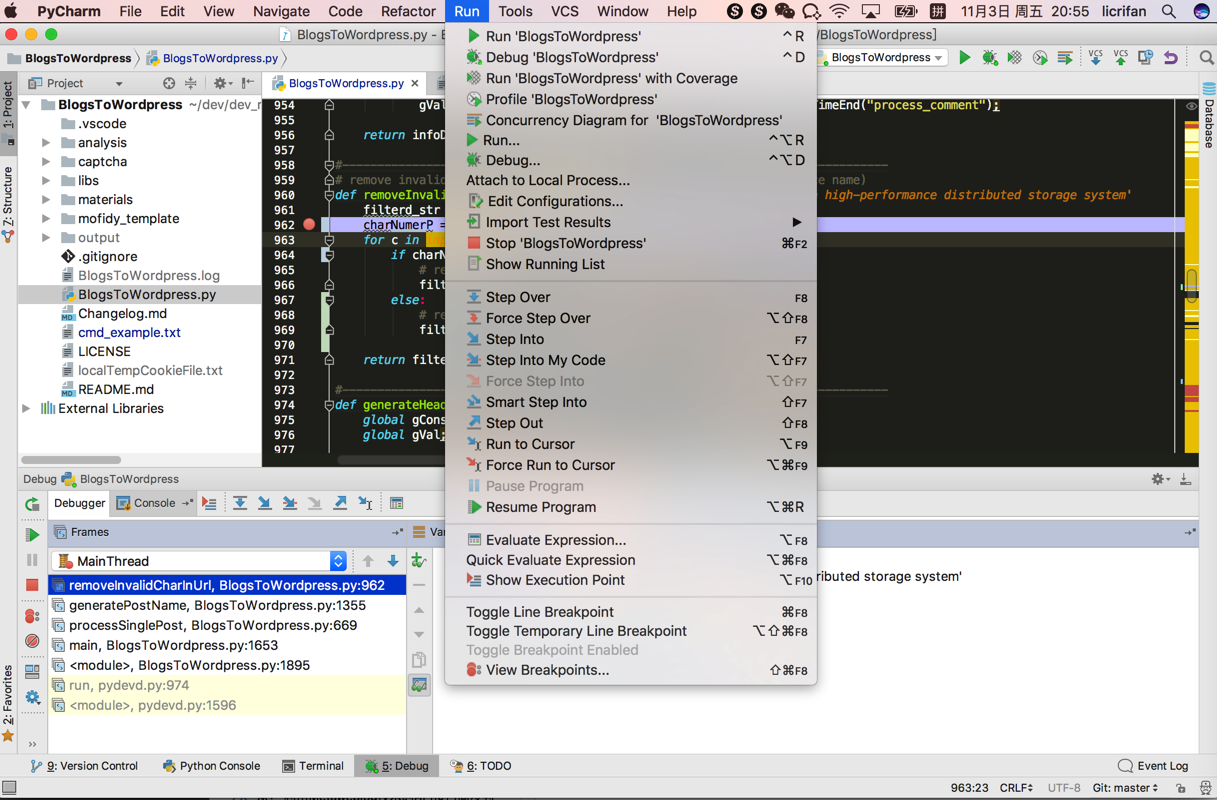
Task: Open CRLF line separator selector in status bar
Action: point(1016,789)
